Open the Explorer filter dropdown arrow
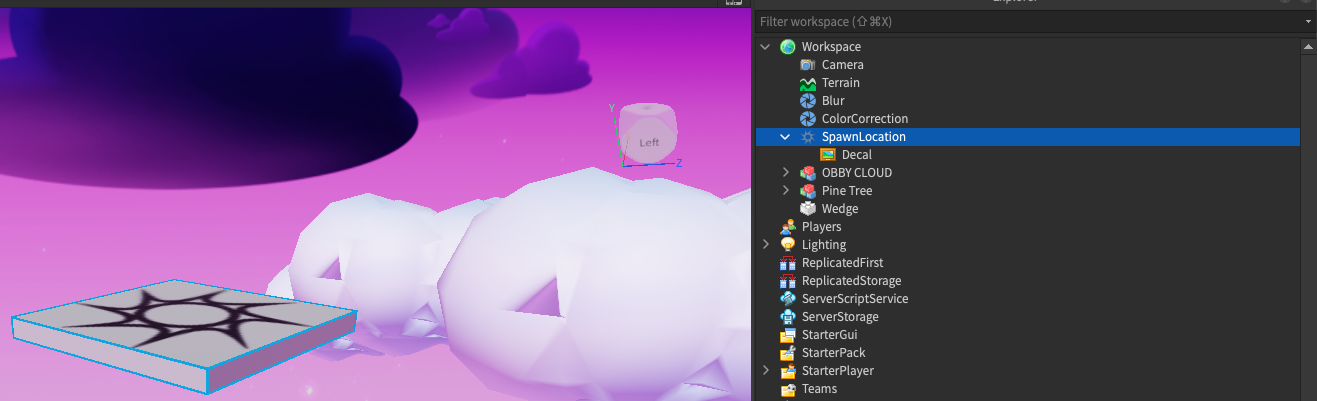The width and height of the screenshot is (1317, 401). click(x=1308, y=21)
